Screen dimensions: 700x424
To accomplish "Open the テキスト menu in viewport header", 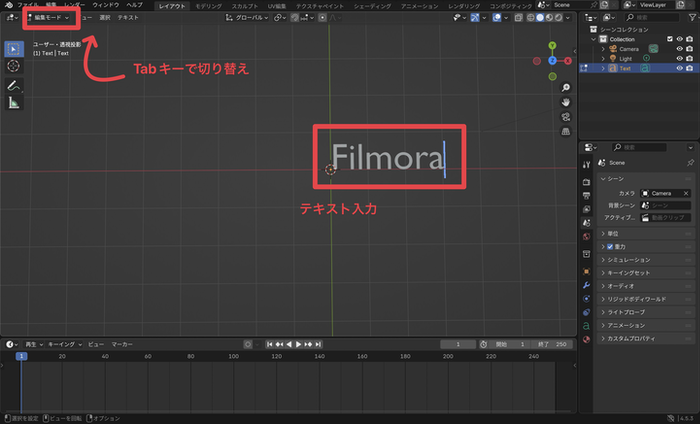I will [x=128, y=18].
